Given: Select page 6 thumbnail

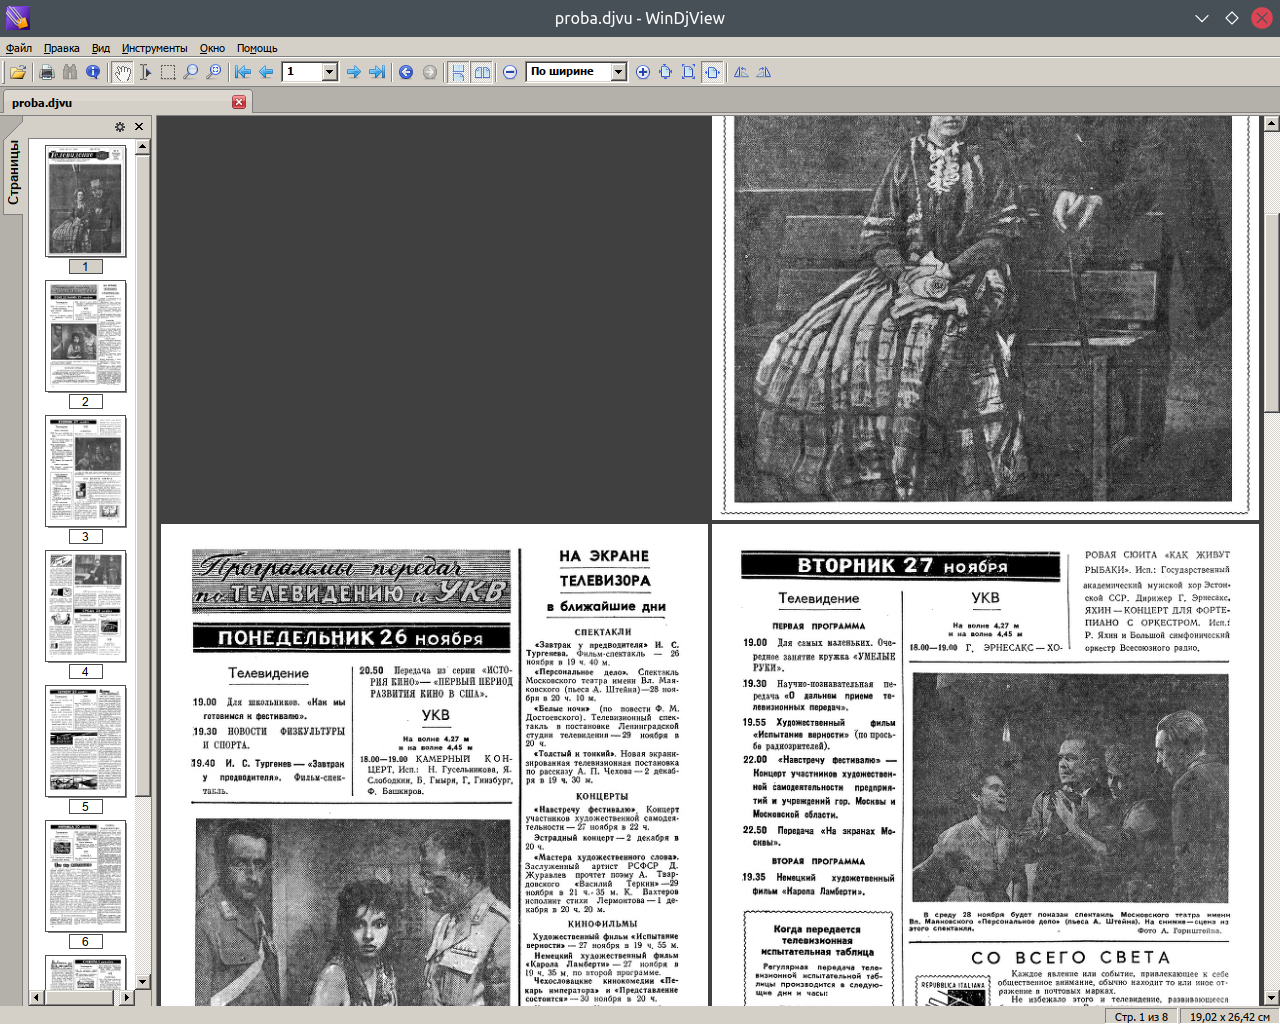Looking at the screenshot, I should point(85,876).
